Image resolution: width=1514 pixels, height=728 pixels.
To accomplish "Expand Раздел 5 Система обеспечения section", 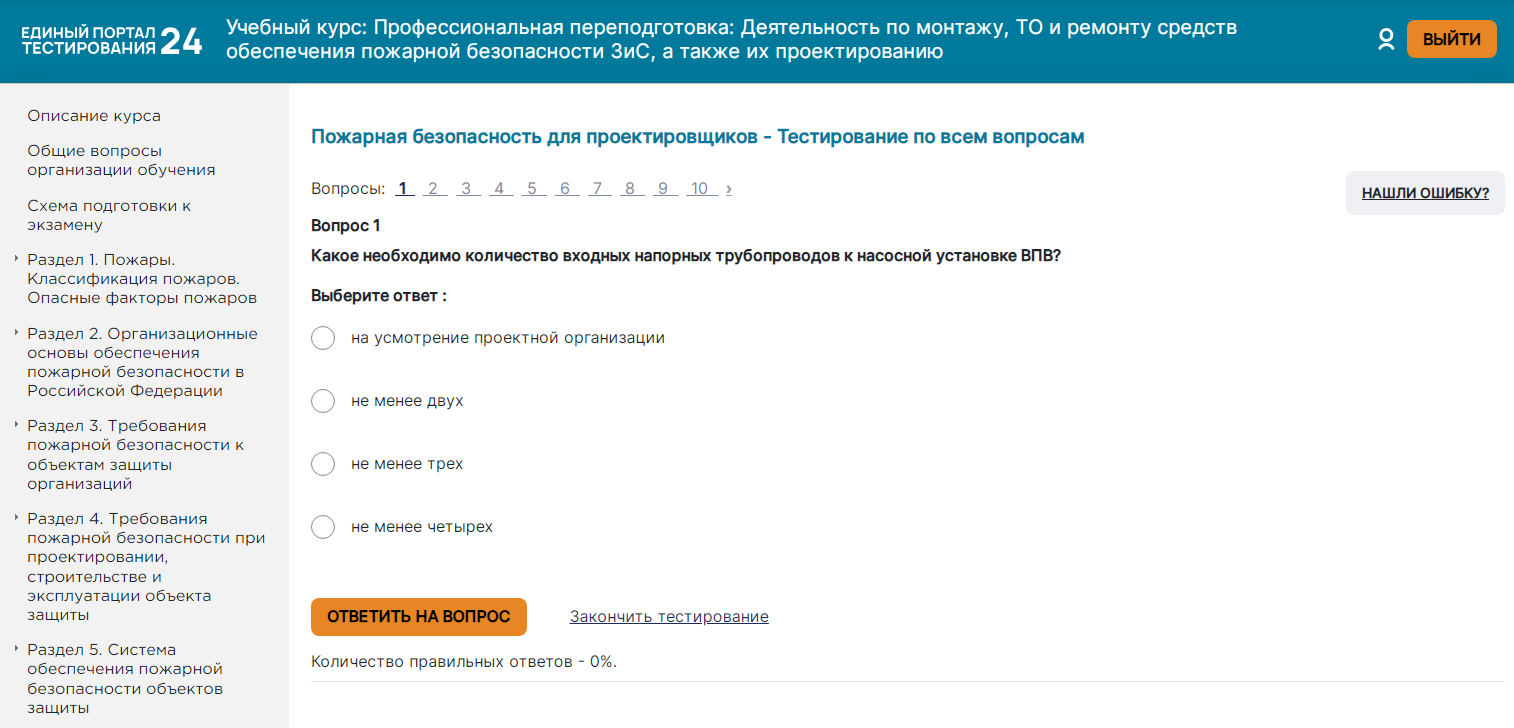I will coord(17,650).
